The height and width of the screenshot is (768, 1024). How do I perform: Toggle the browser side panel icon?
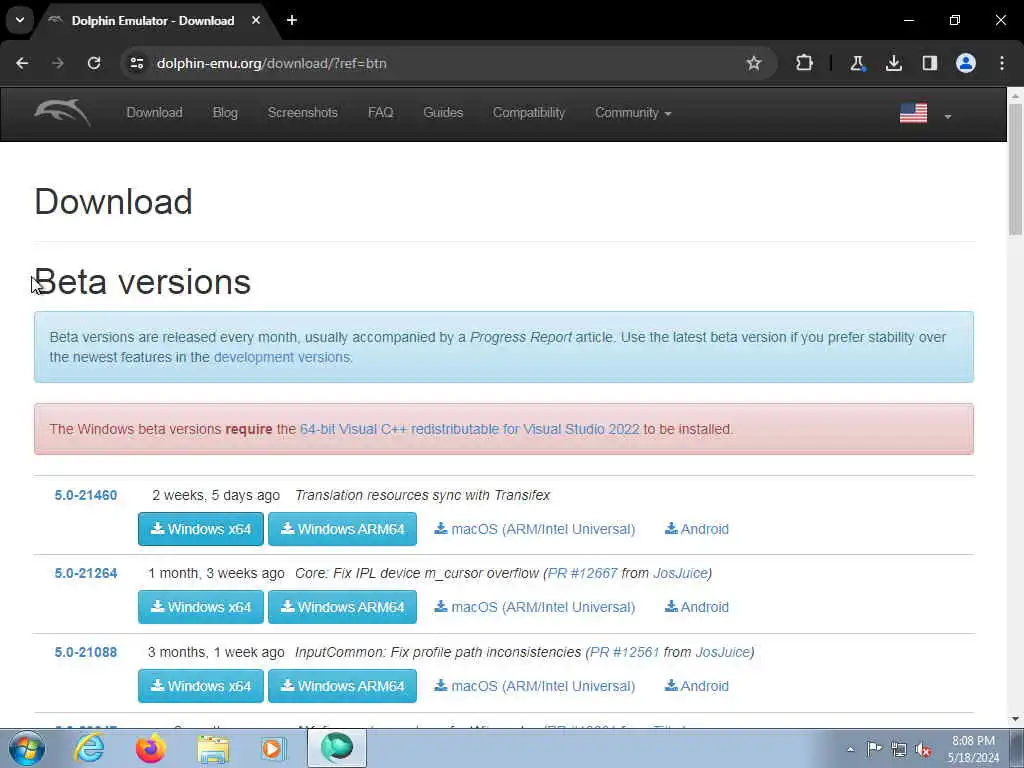pos(930,63)
